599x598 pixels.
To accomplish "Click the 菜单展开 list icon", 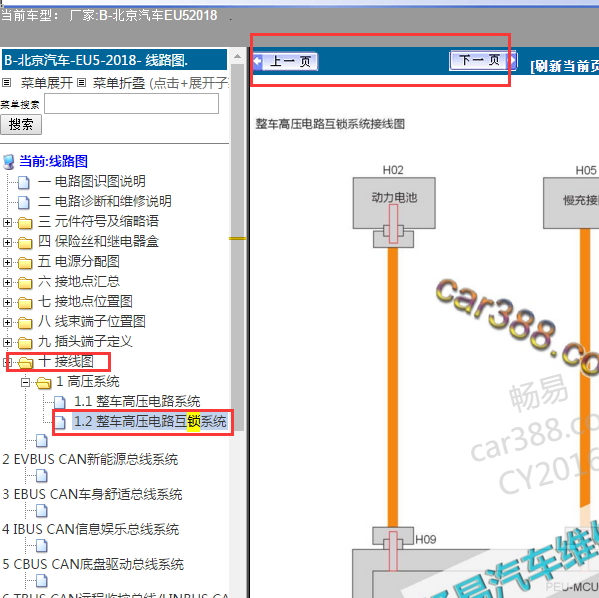I will [7, 83].
